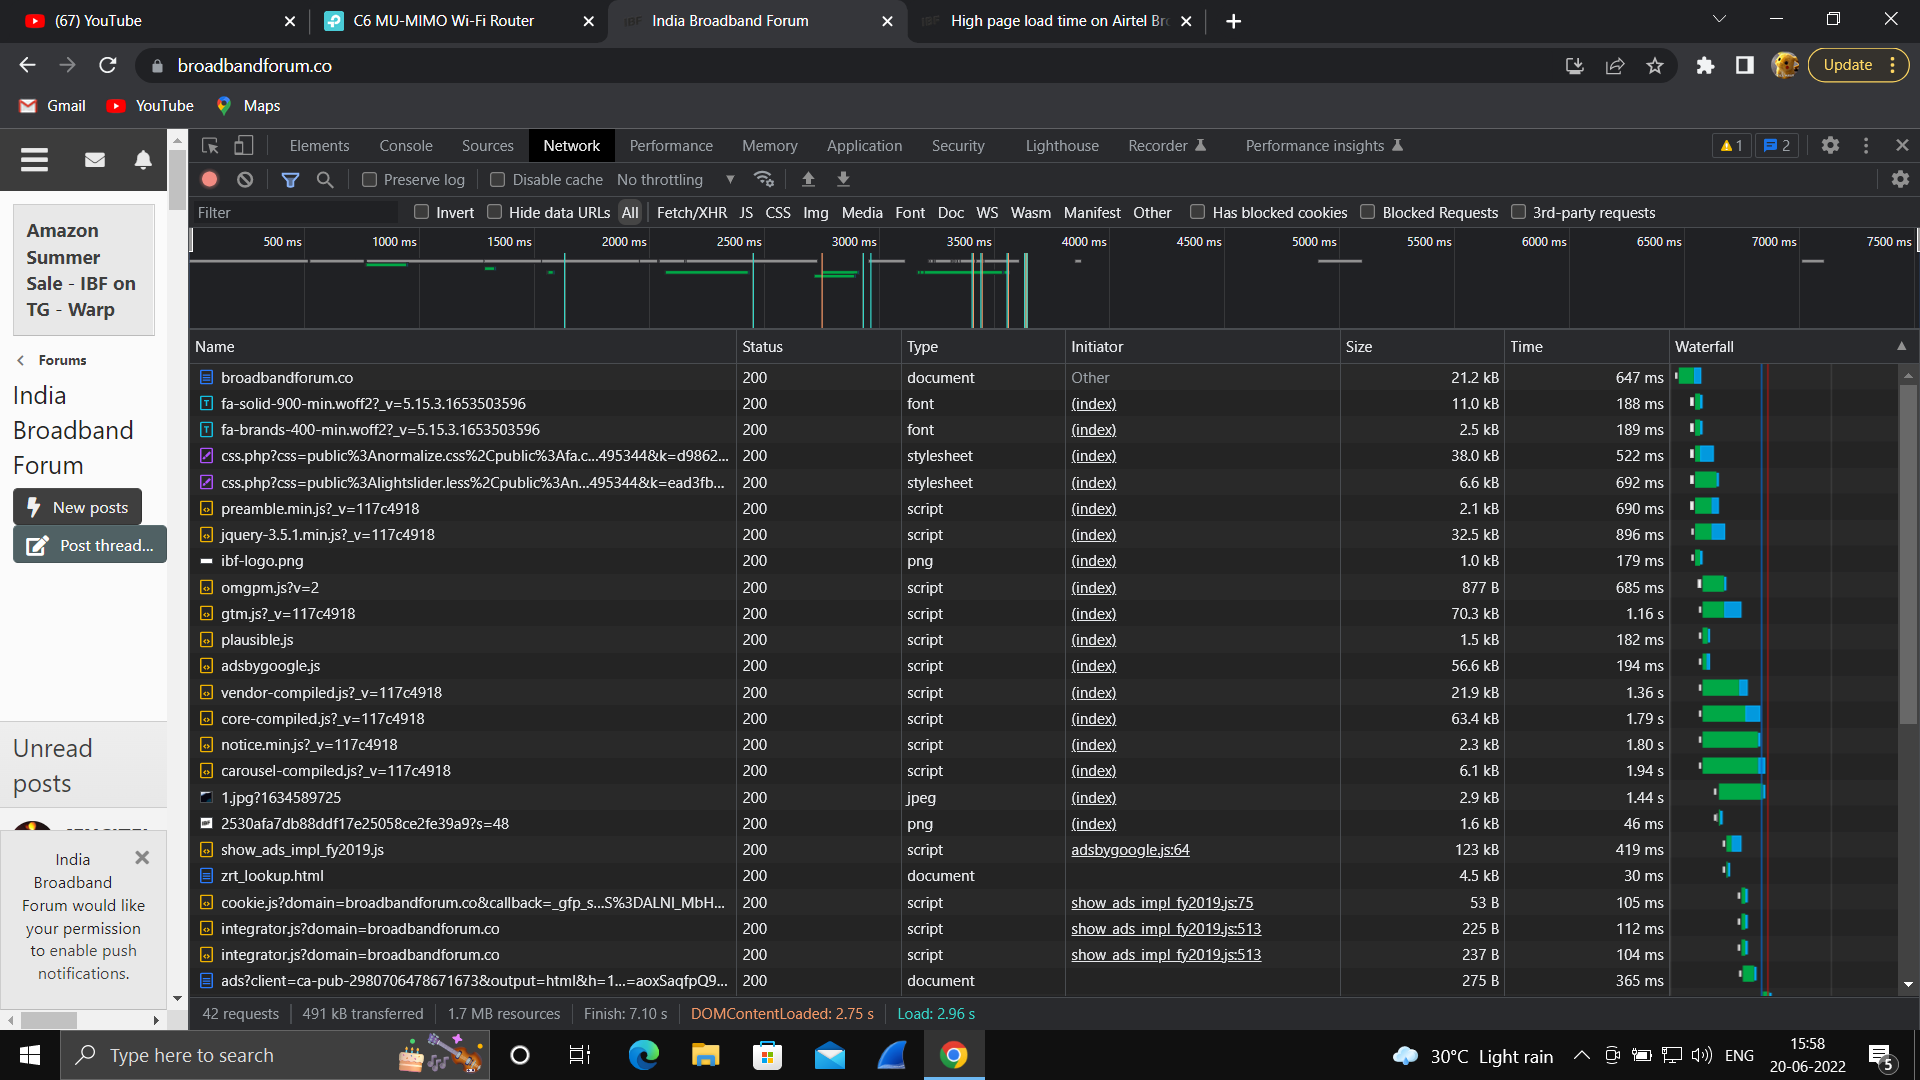This screenshot has width=1920, height=1080.
Task: Click the Waterfall column sort arrow
Action: coord(1901,346)
